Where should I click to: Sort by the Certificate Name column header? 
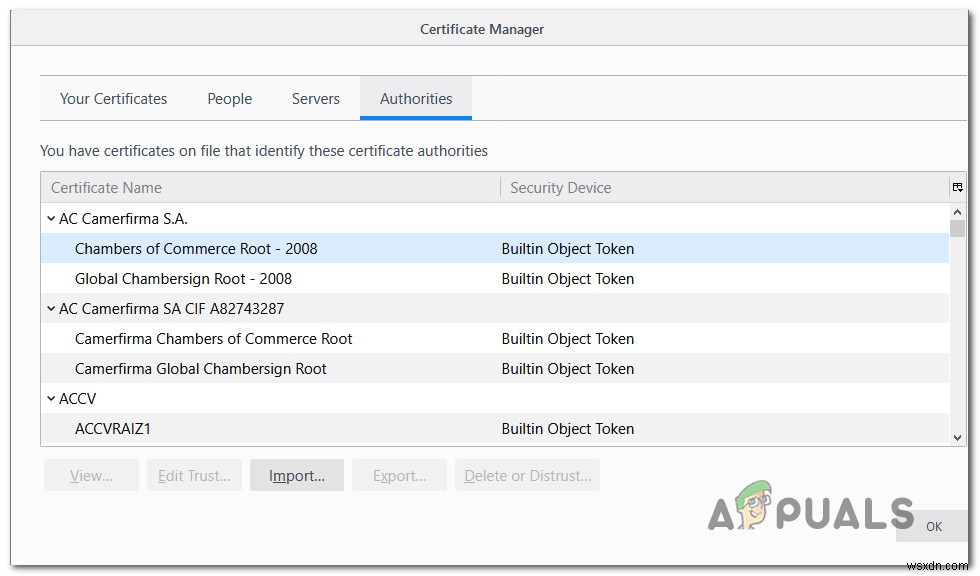pos(106,187)
